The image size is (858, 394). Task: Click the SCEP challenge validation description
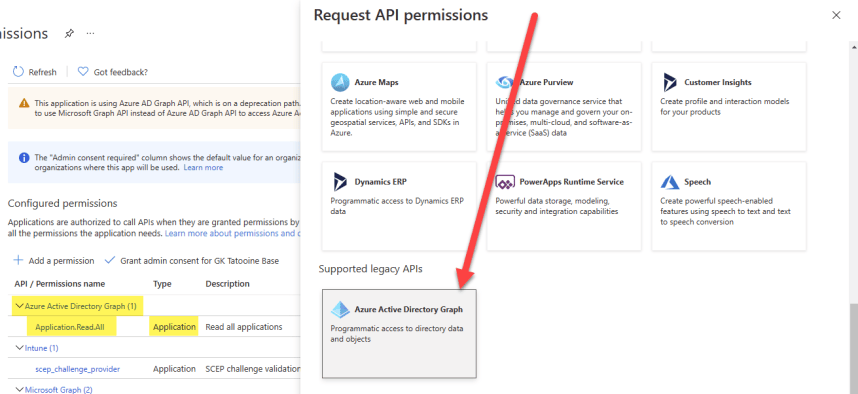click(x=253, y=369)
